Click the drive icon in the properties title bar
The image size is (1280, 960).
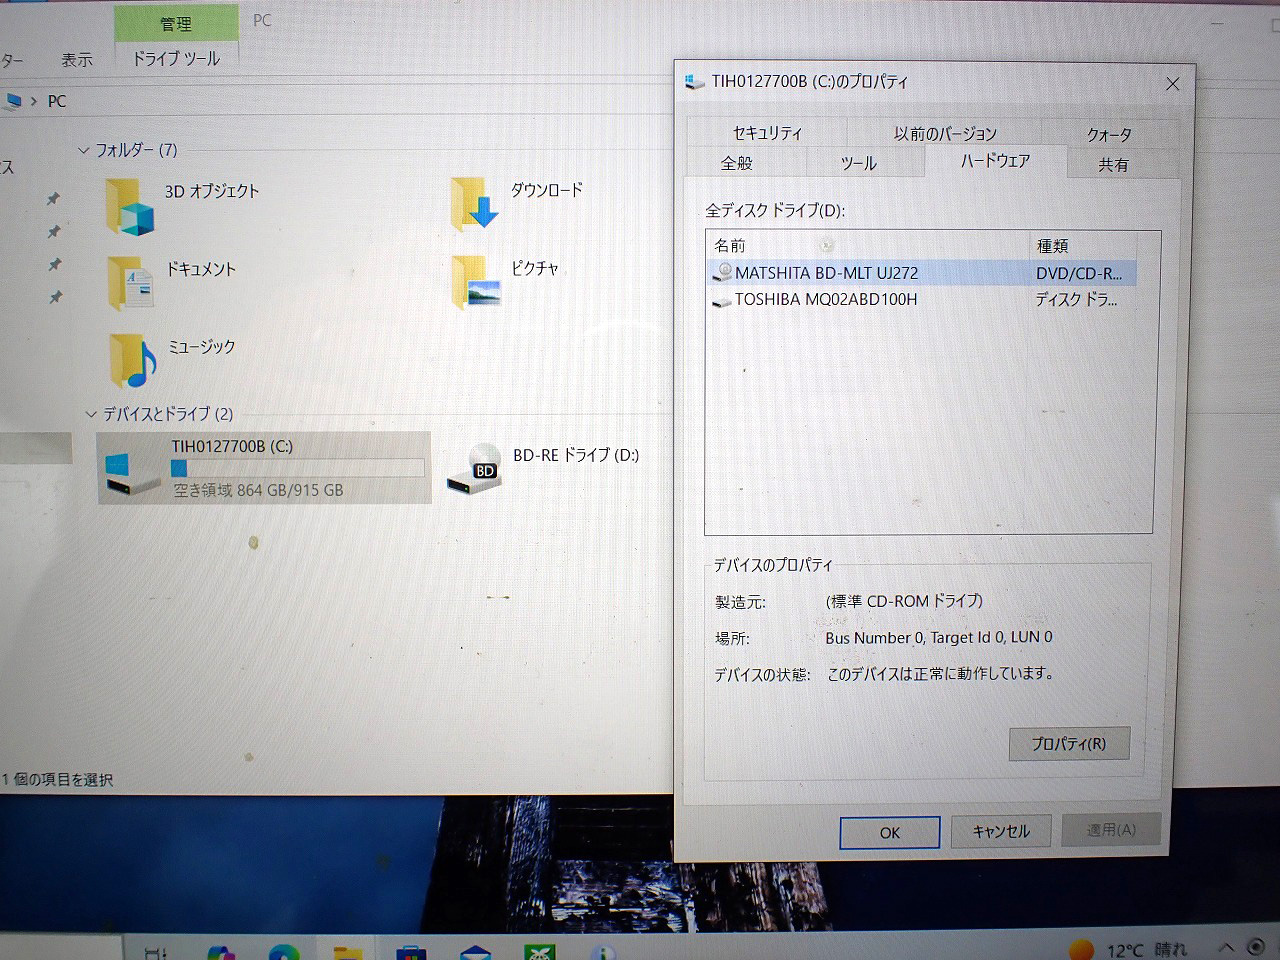(x=695, y=82)
